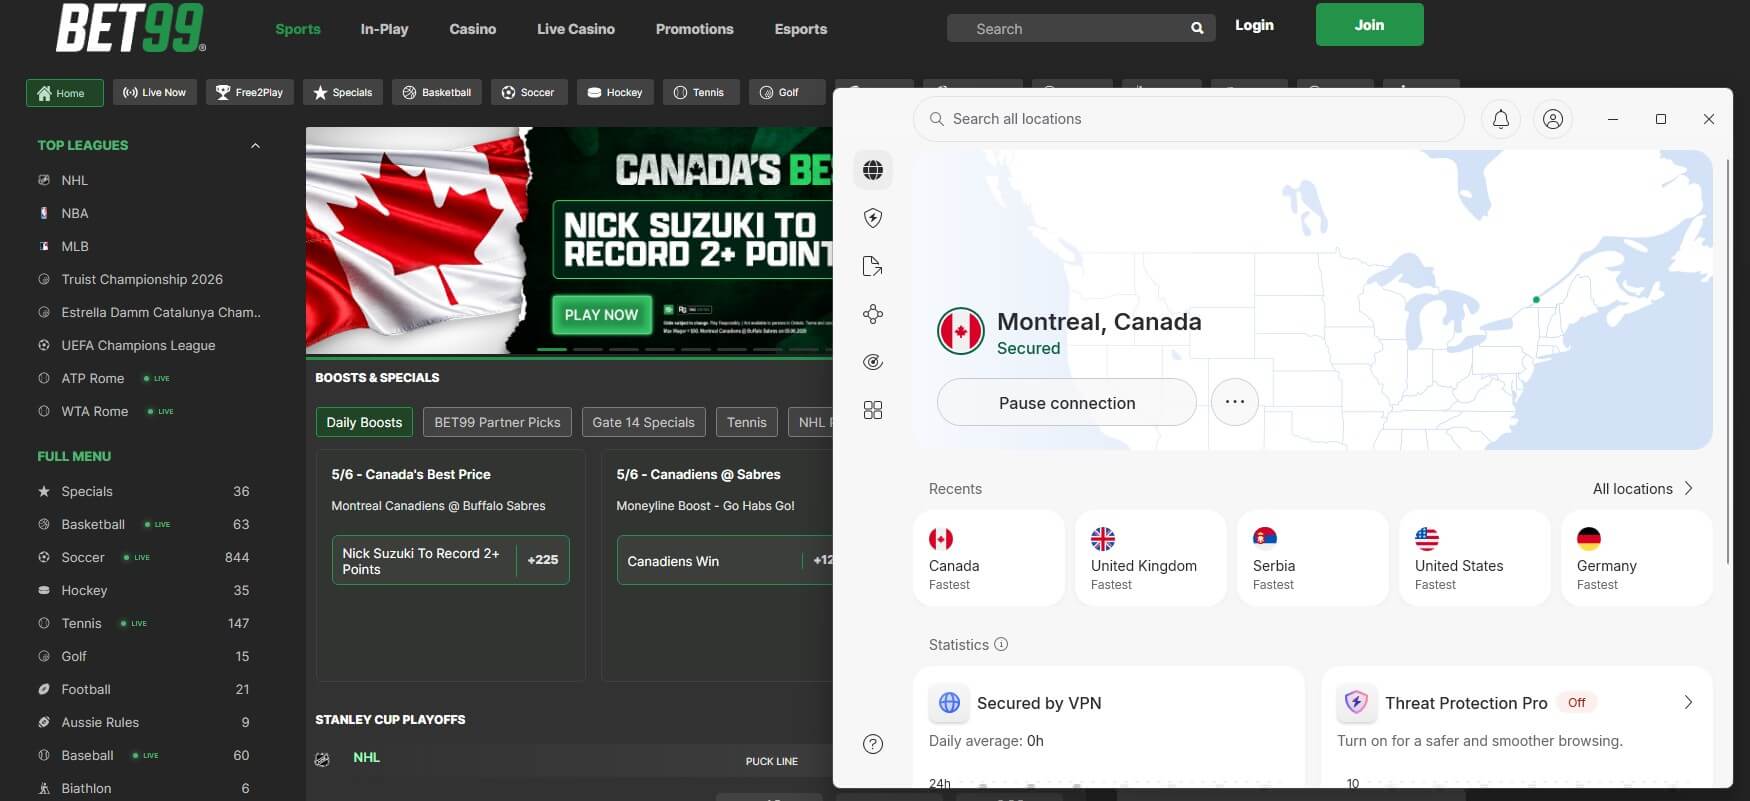This screenshot has width=1750, height=801.
Task: Open notifications bell in VPN window
Action: pos(1501,119)
